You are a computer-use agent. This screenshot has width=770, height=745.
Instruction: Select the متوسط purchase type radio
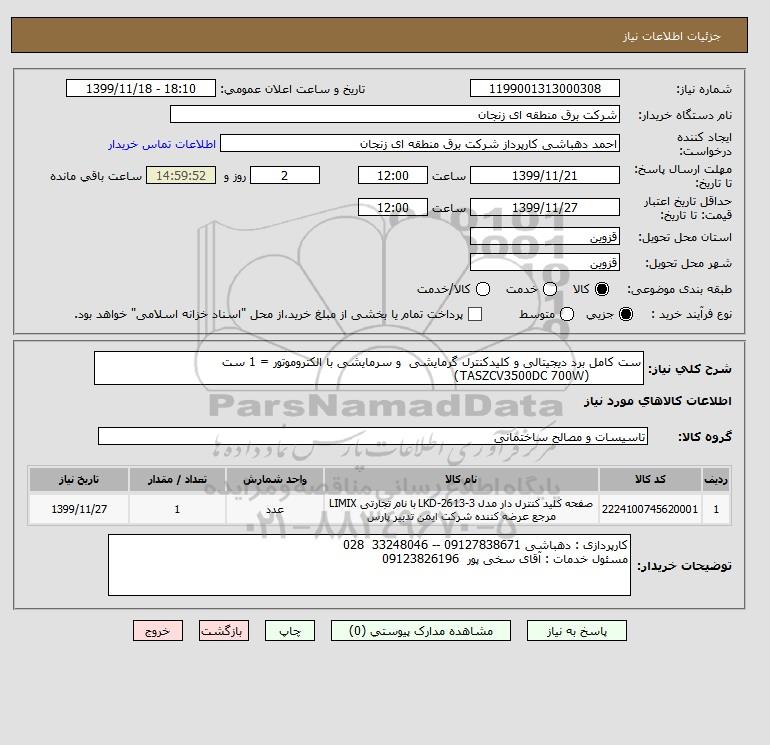[567, 314]
